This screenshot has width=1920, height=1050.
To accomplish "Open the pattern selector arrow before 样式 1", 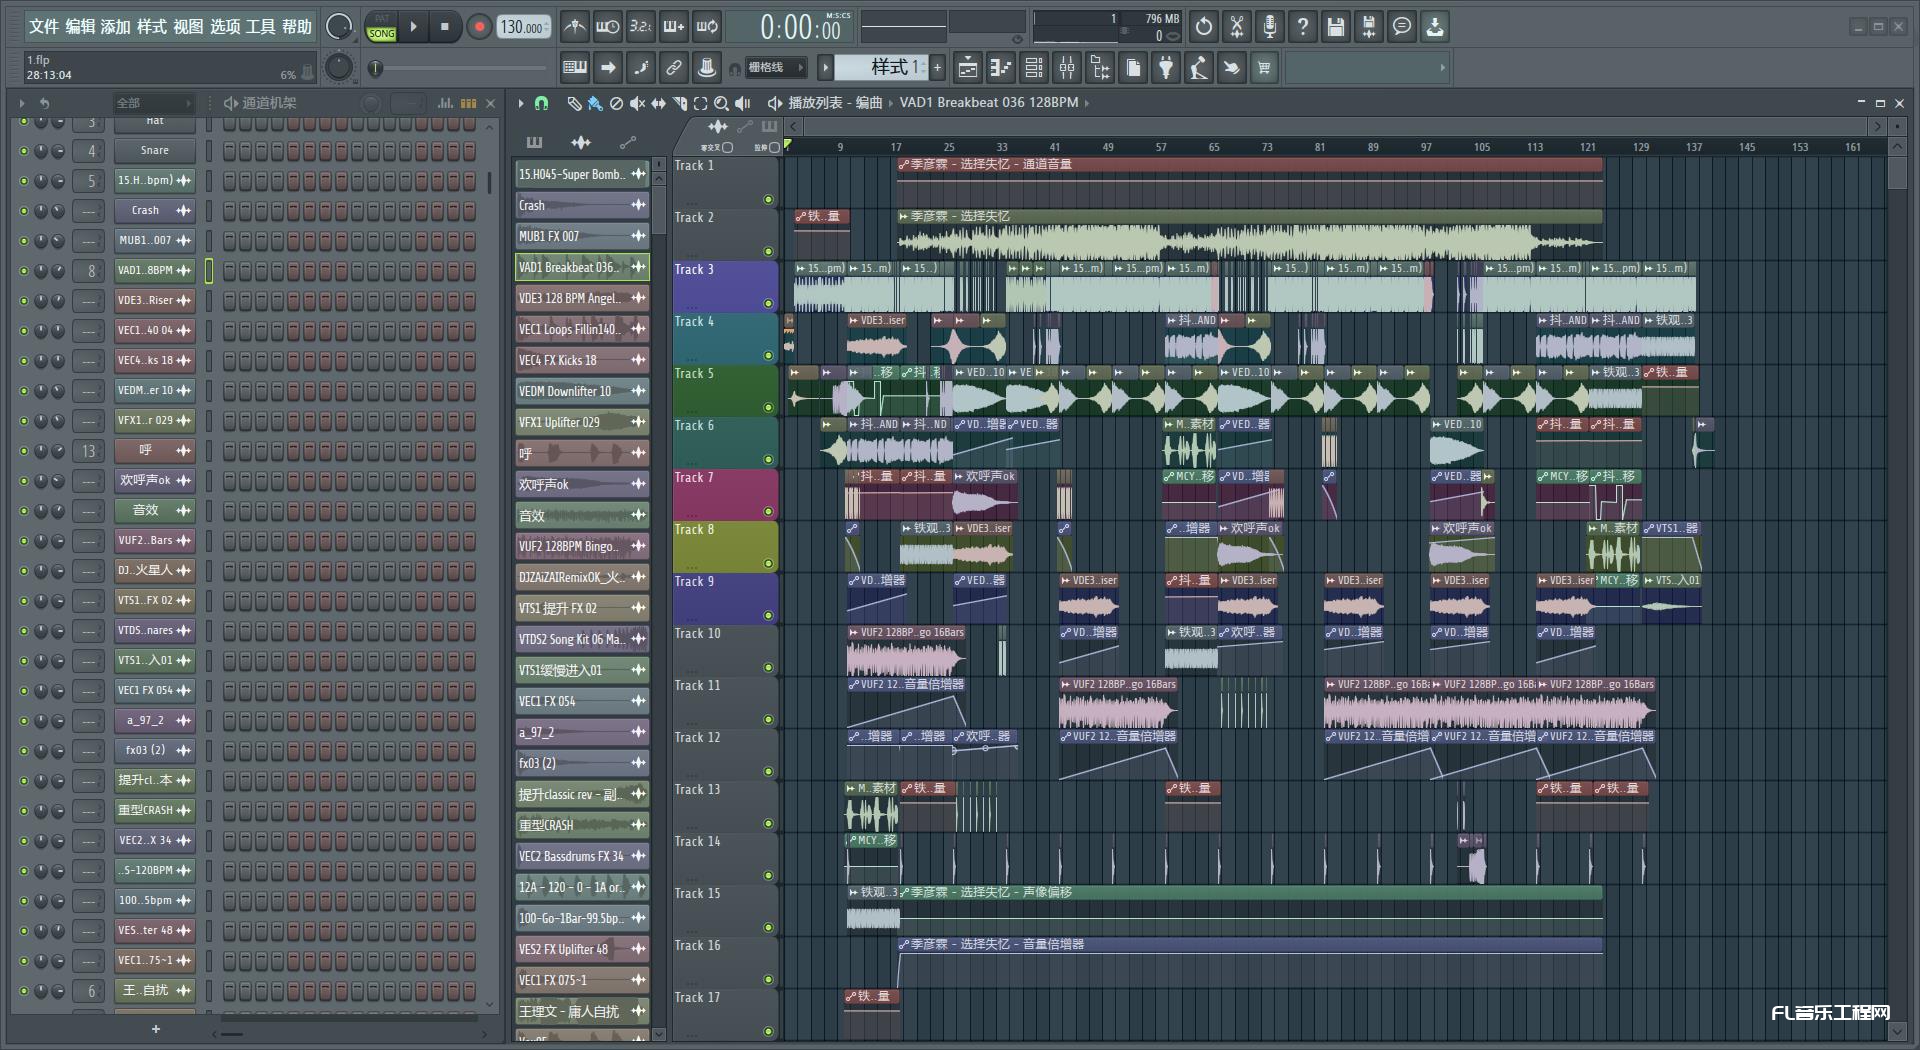I will click(x=825, y=68).
